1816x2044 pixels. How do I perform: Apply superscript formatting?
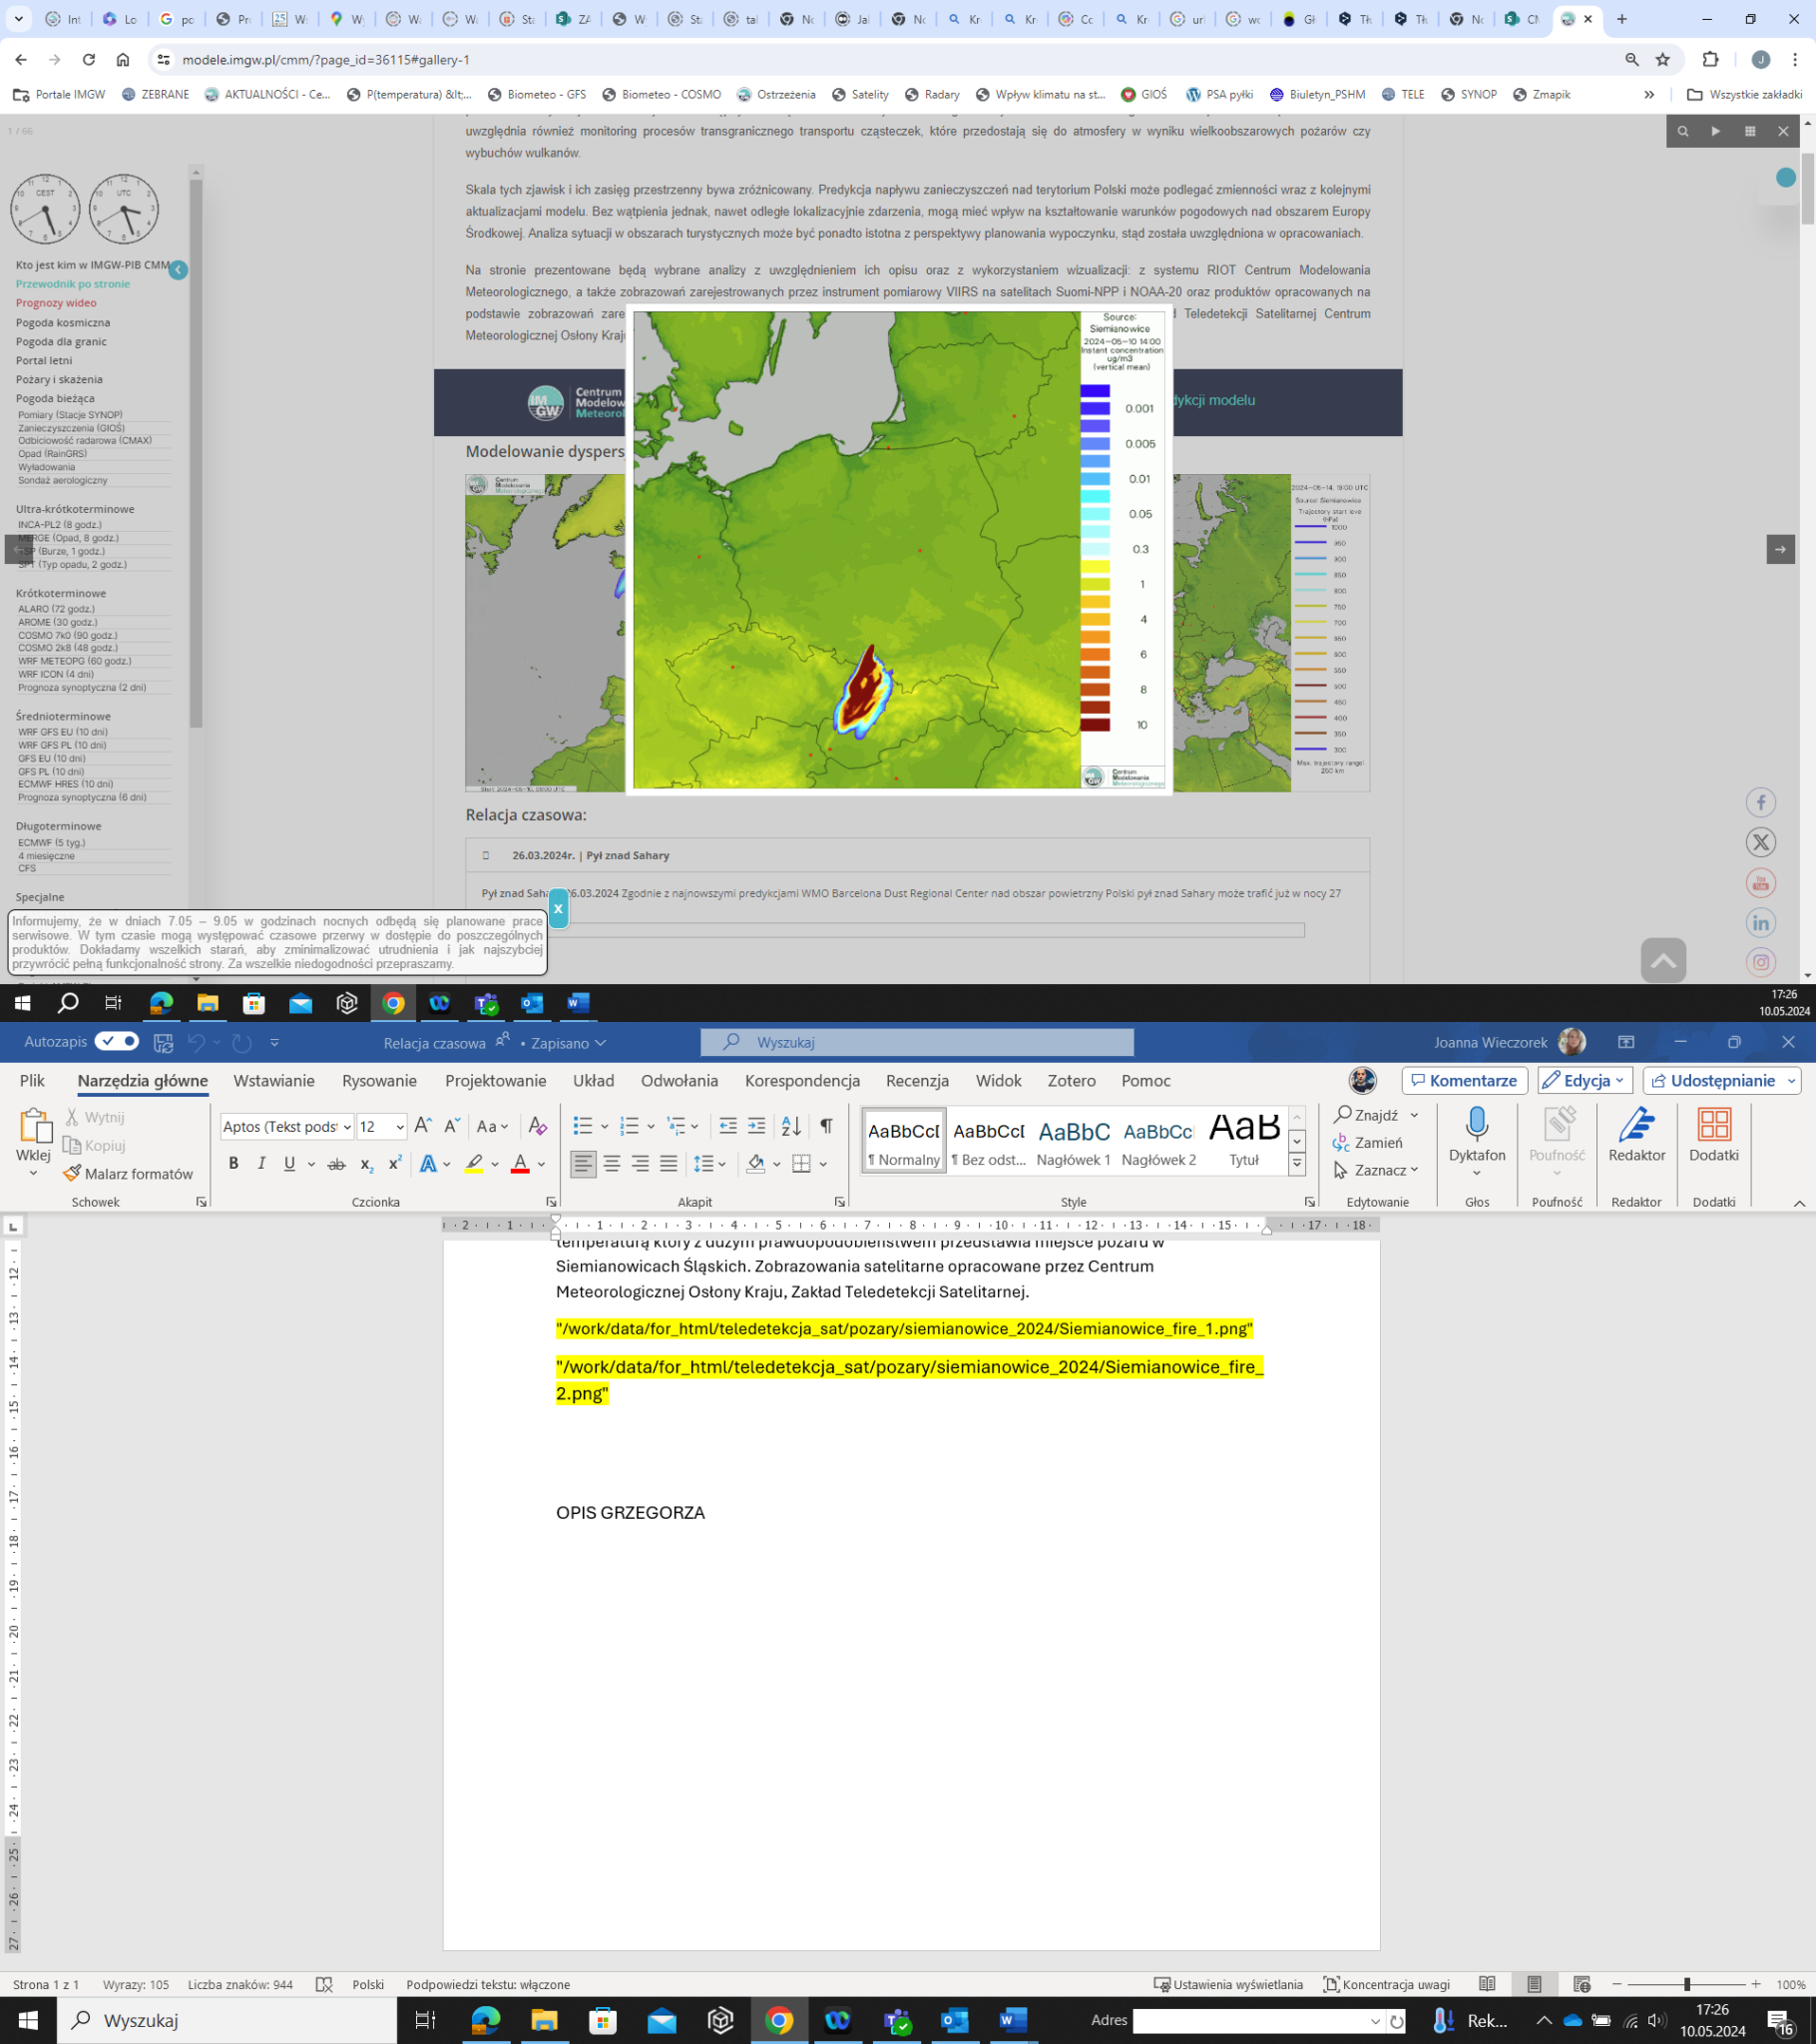point(395,1163)
